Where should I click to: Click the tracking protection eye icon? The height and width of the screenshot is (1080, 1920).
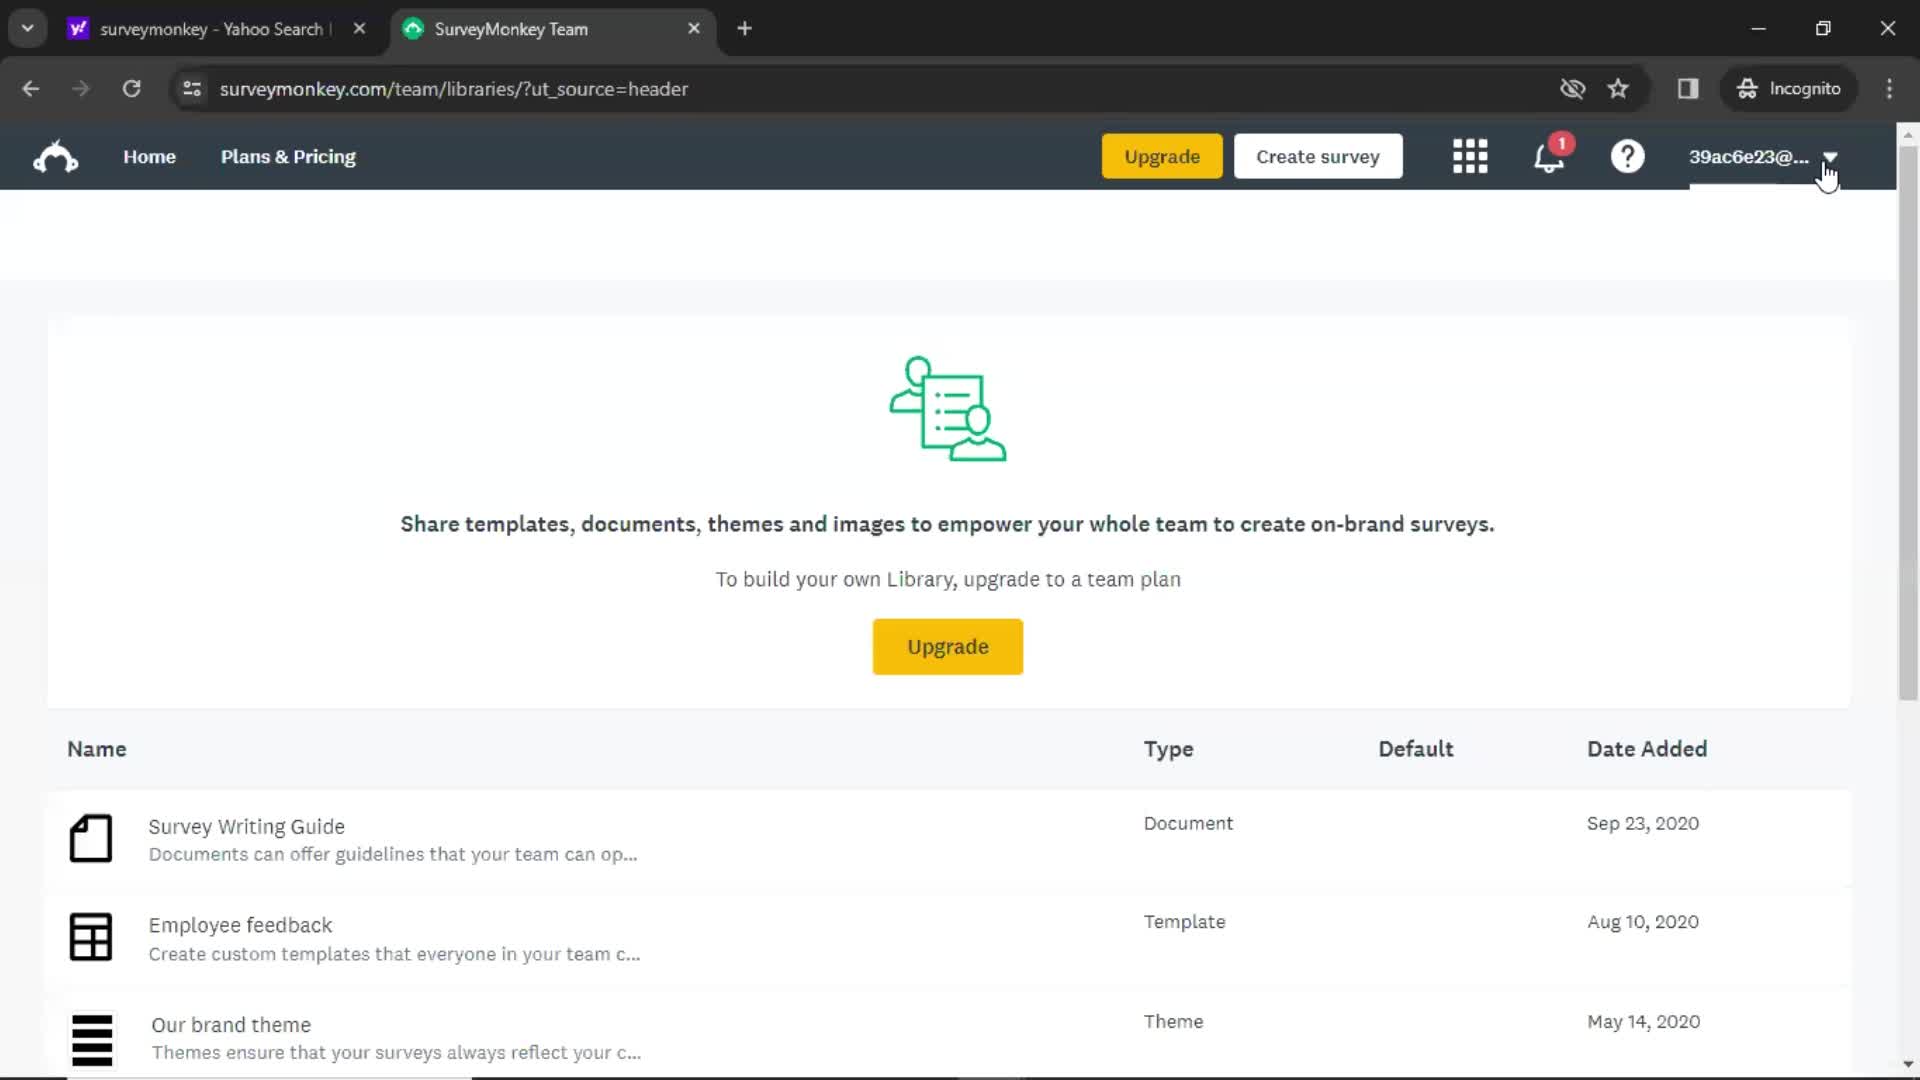click(1572, 89)
